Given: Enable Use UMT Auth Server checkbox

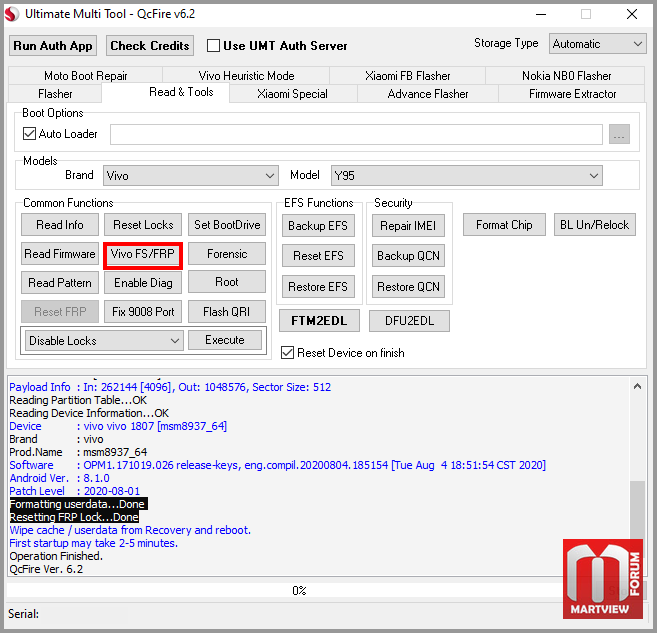Looking at the screenshot, I should (x=213, y=46).
